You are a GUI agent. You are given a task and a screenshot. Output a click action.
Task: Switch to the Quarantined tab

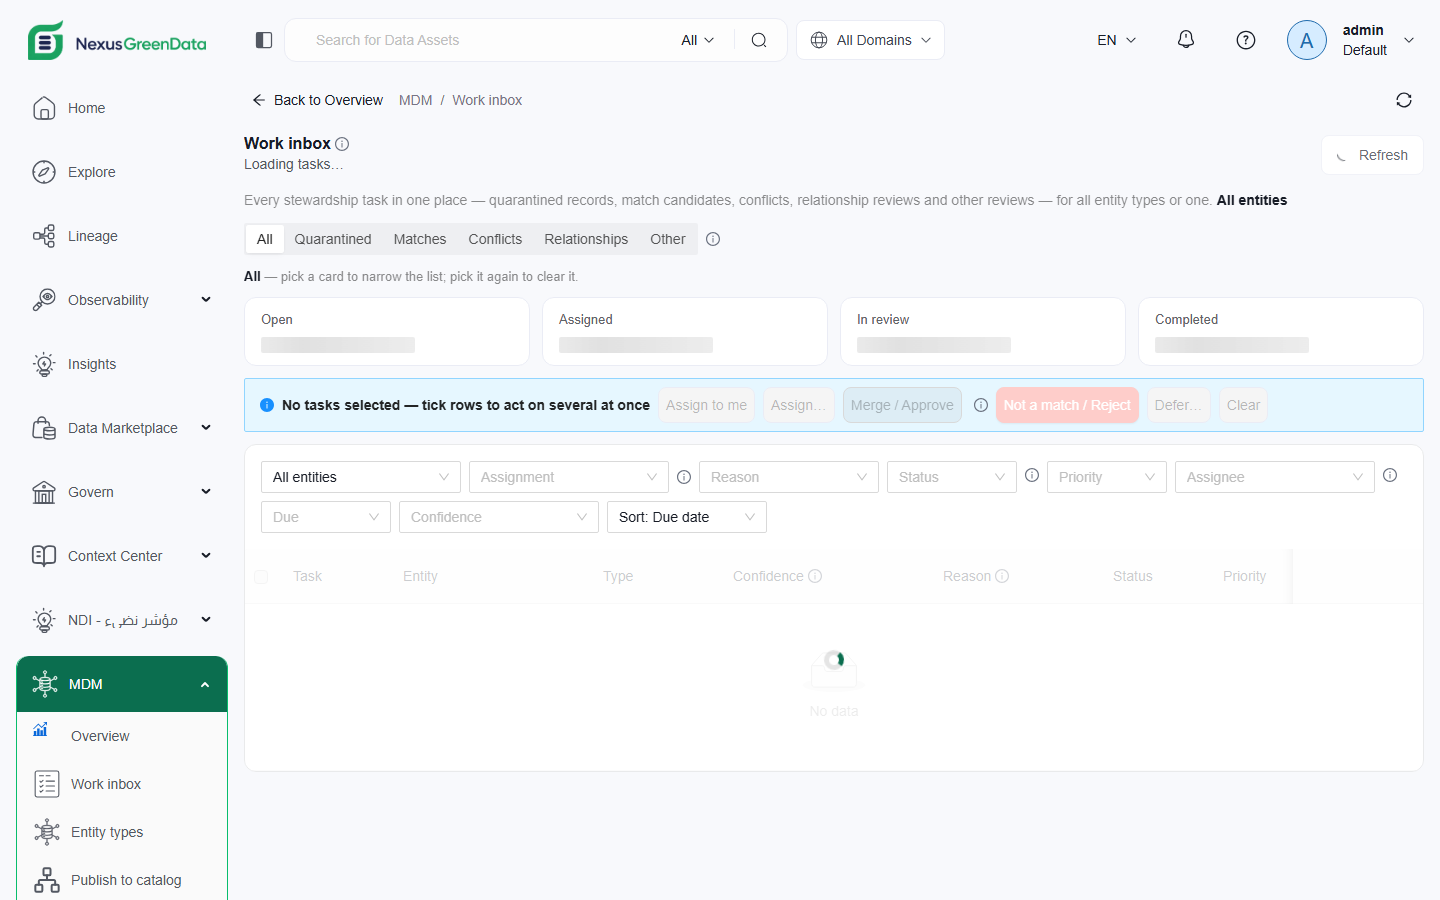point(333,239)
